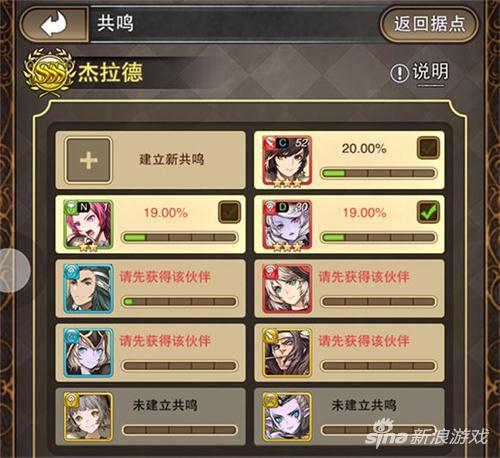The image size is (500, 458).
Task: Tap the back arrow icon
Action: click(53, 24)
